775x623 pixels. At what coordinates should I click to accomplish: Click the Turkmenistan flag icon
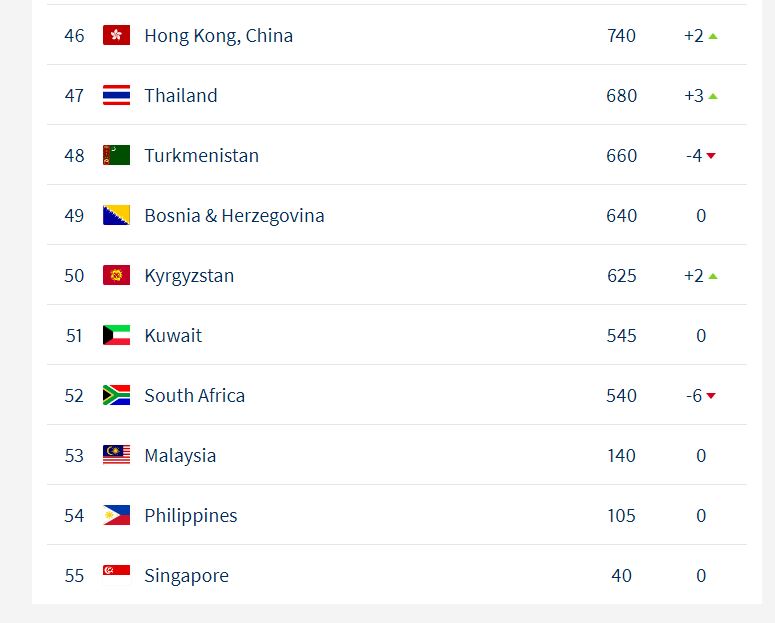[x=116, y=155]
